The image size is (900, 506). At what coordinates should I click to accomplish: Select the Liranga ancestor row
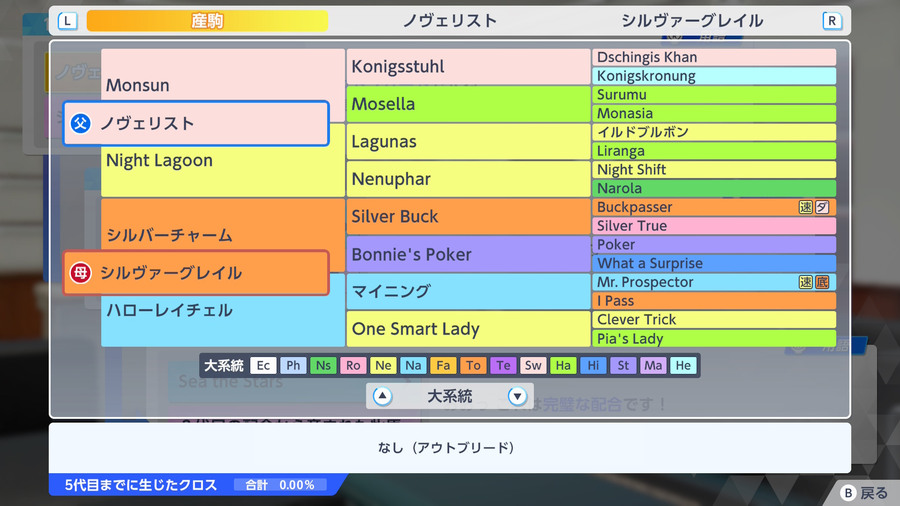click(x=714, y=151)
